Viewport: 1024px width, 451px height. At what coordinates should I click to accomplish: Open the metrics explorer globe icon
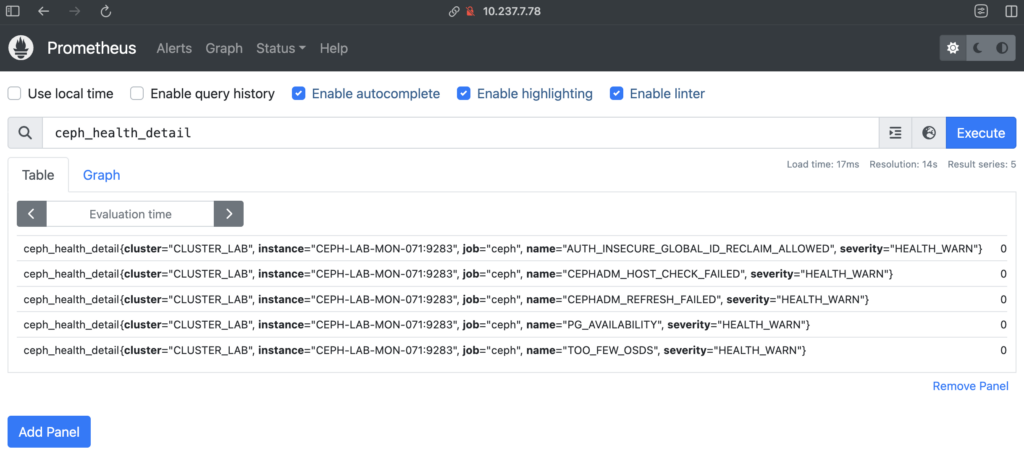click(929, 133)
